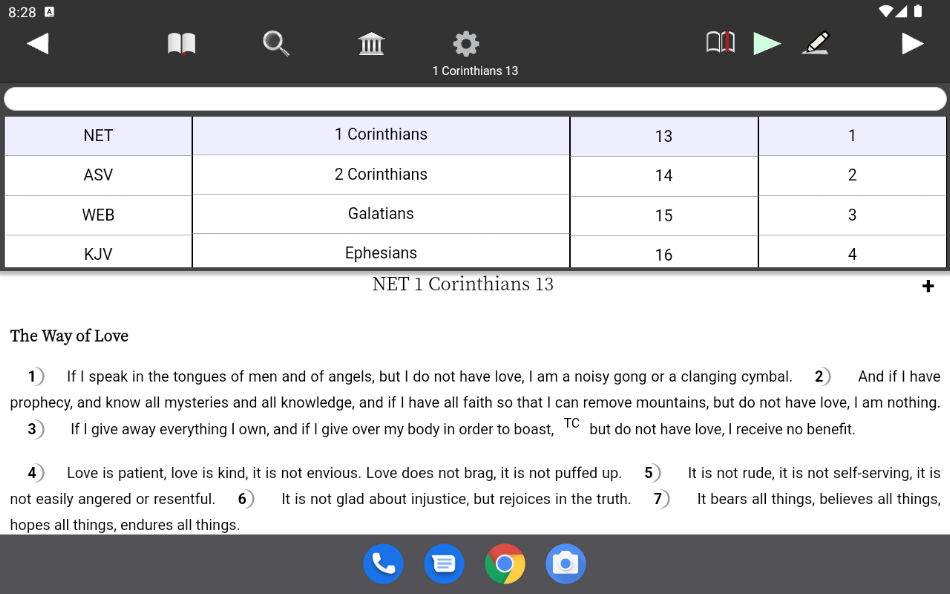Pick Galatians from the book list

pyautogui.click(x=381, y=213)
